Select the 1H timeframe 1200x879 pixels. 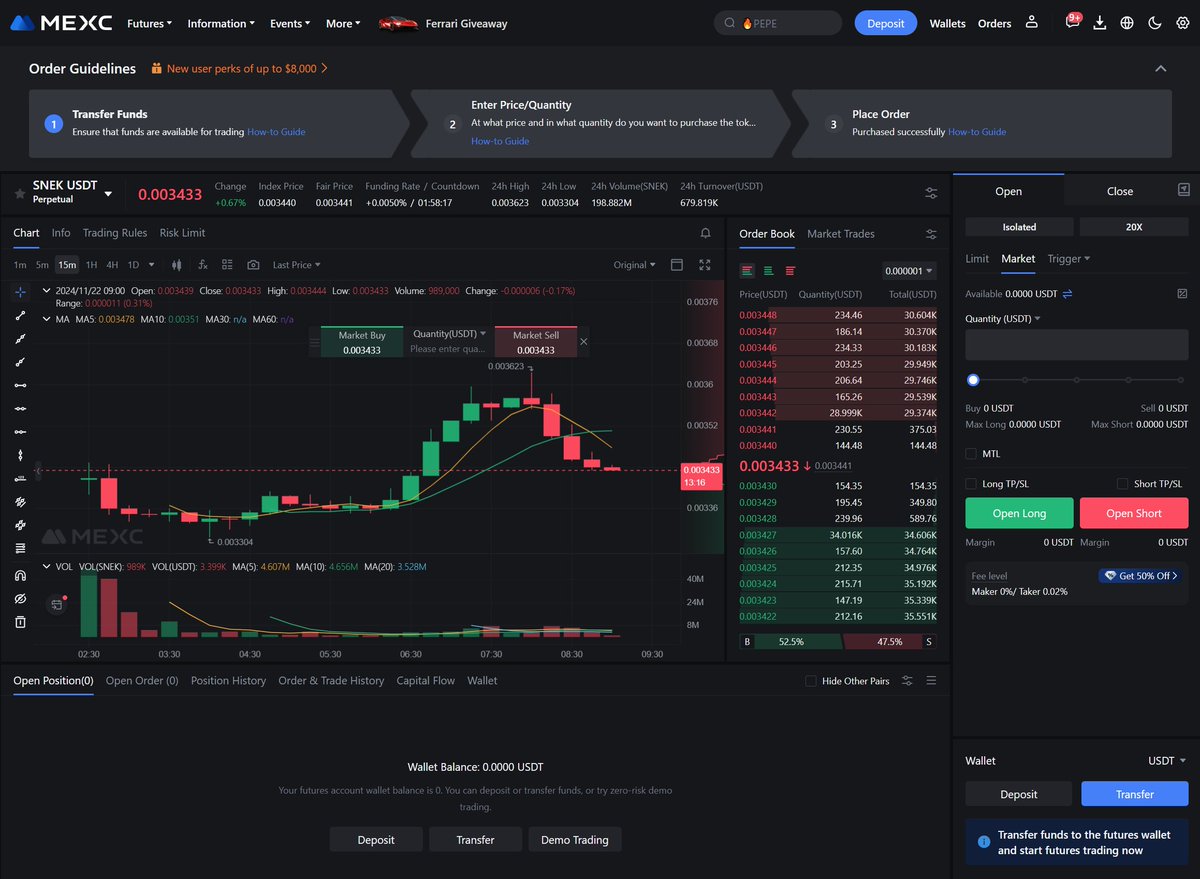91,265
